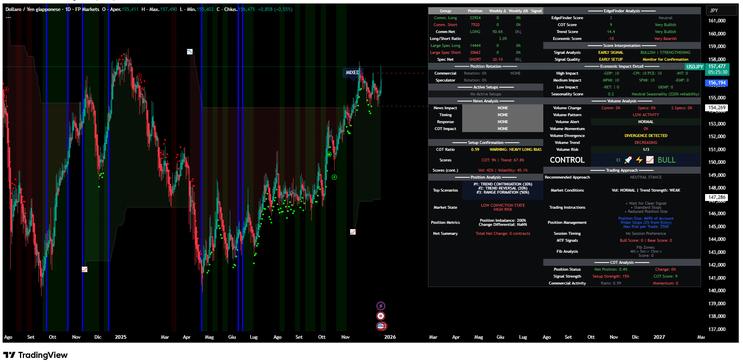Click the 2027 label on the time axis
The image size is (743, 362).
click(659, 337)
